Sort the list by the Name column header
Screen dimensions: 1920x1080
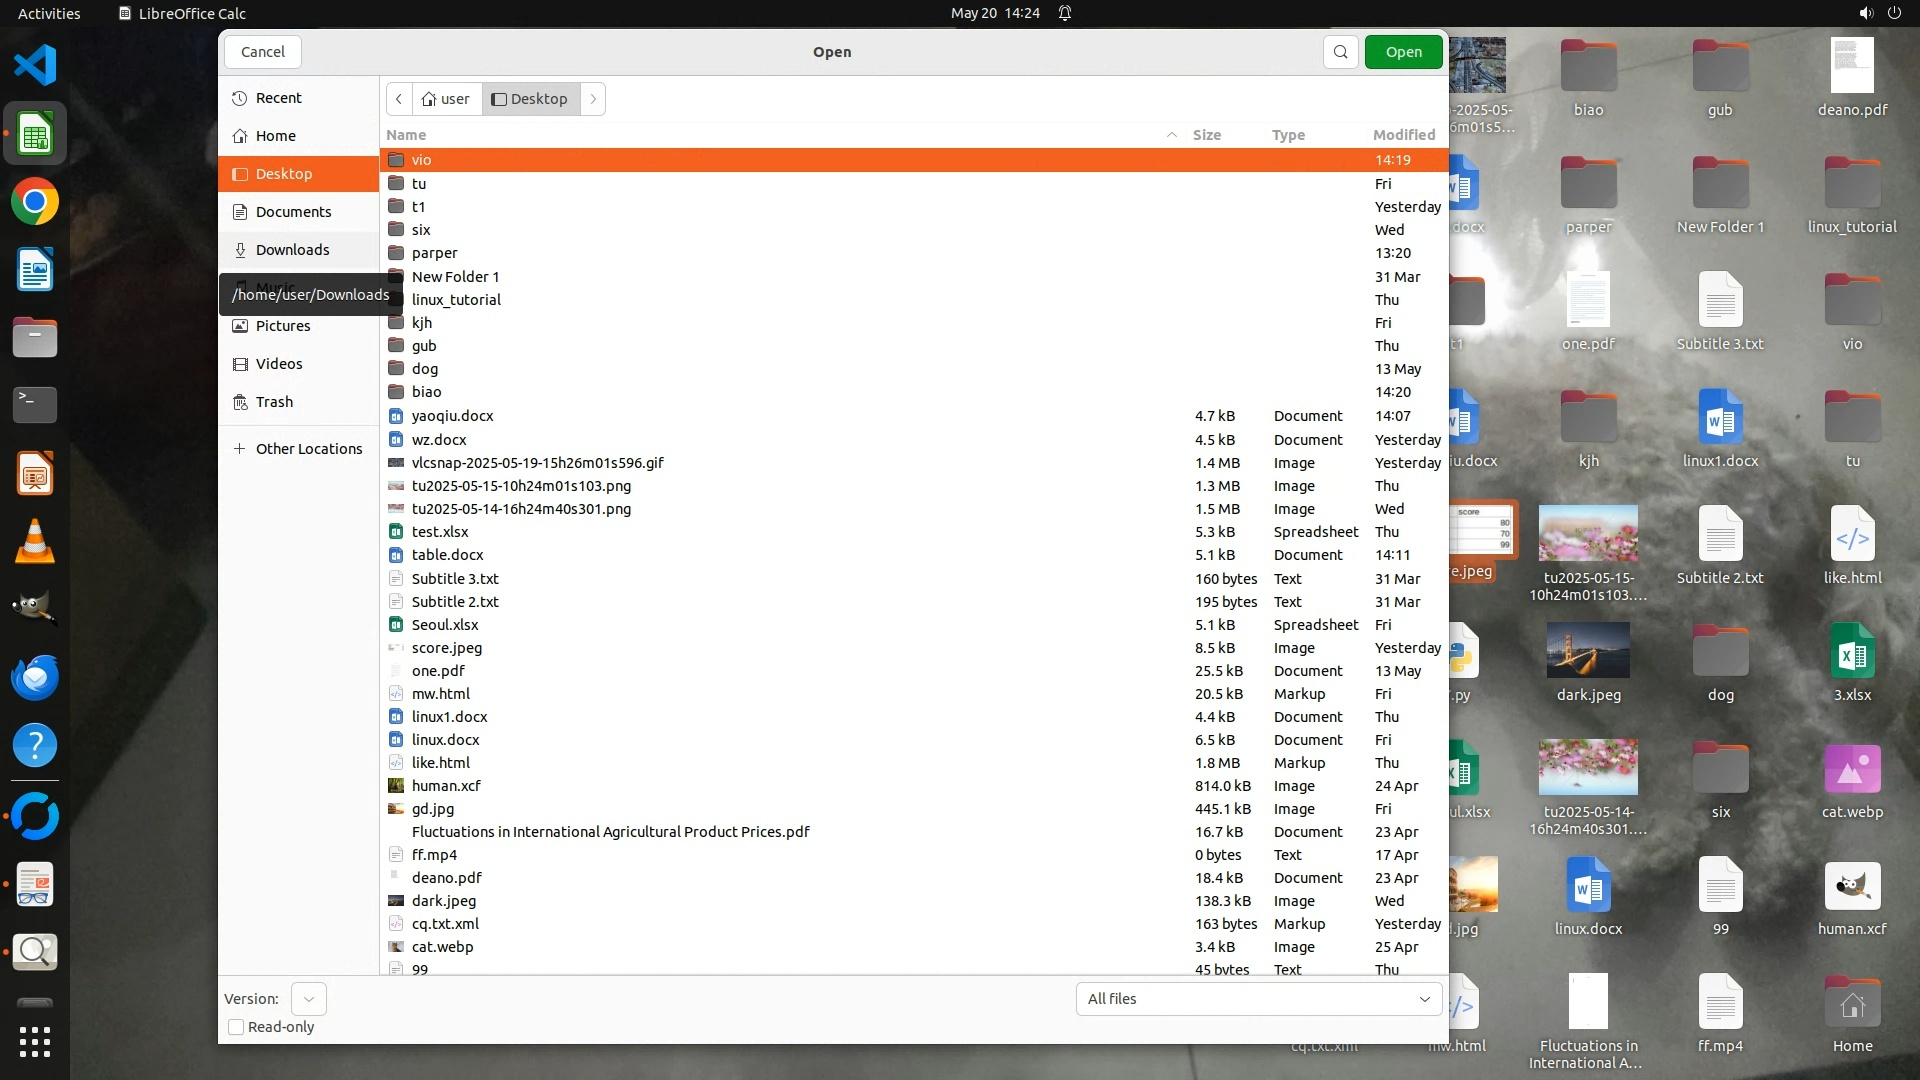point(406,135)
